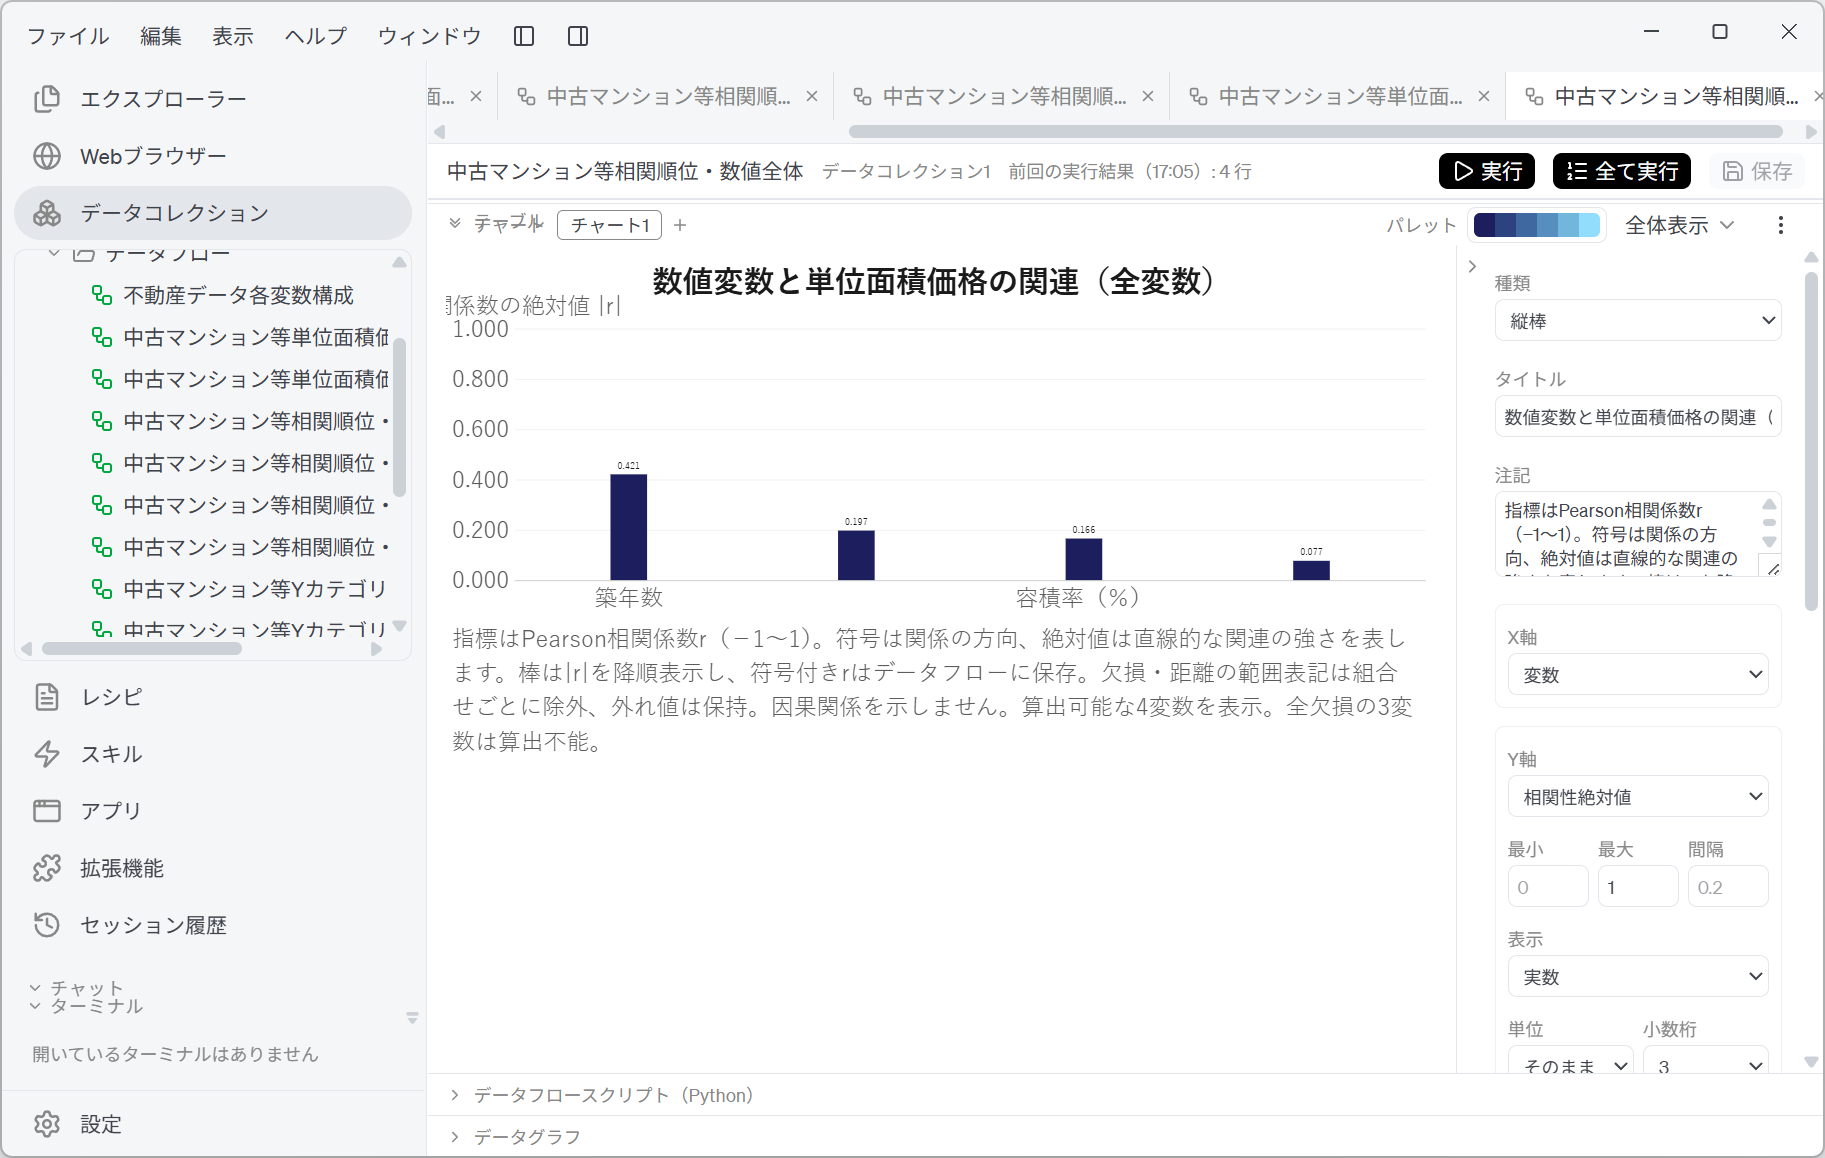The image size is (1825, 1158).
Task: Open the 全体表示 view dropdown
Action: point(1679,225)
